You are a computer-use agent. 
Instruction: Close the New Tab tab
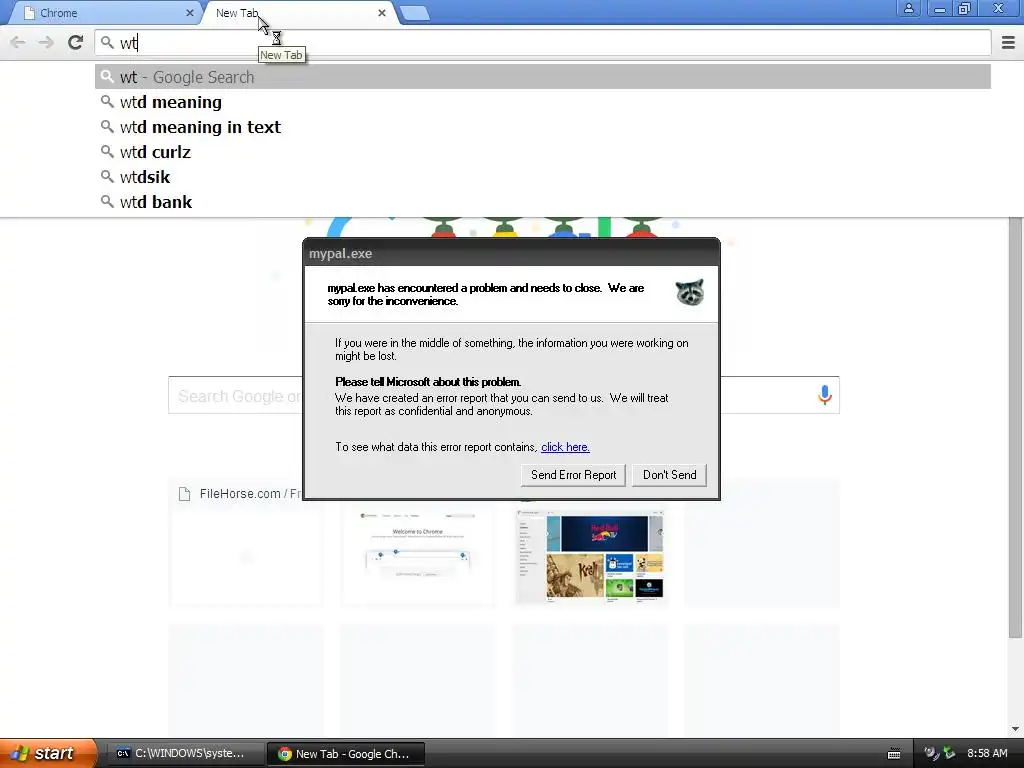(x=381, y=12)
